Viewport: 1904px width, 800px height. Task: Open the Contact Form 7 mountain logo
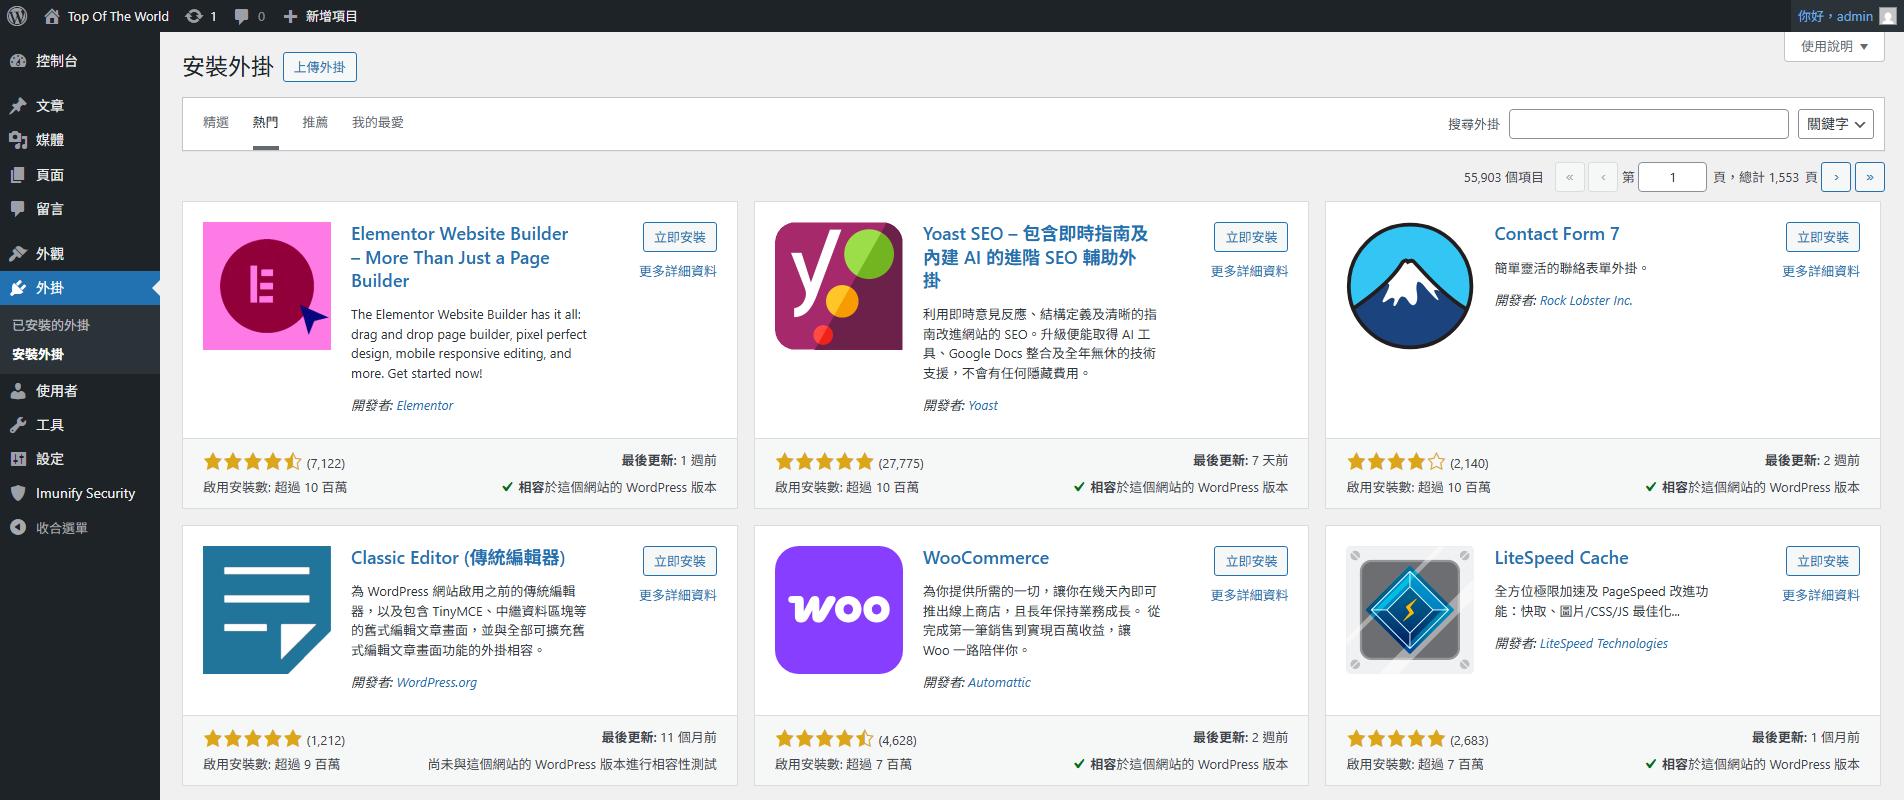coord(1410,286)
